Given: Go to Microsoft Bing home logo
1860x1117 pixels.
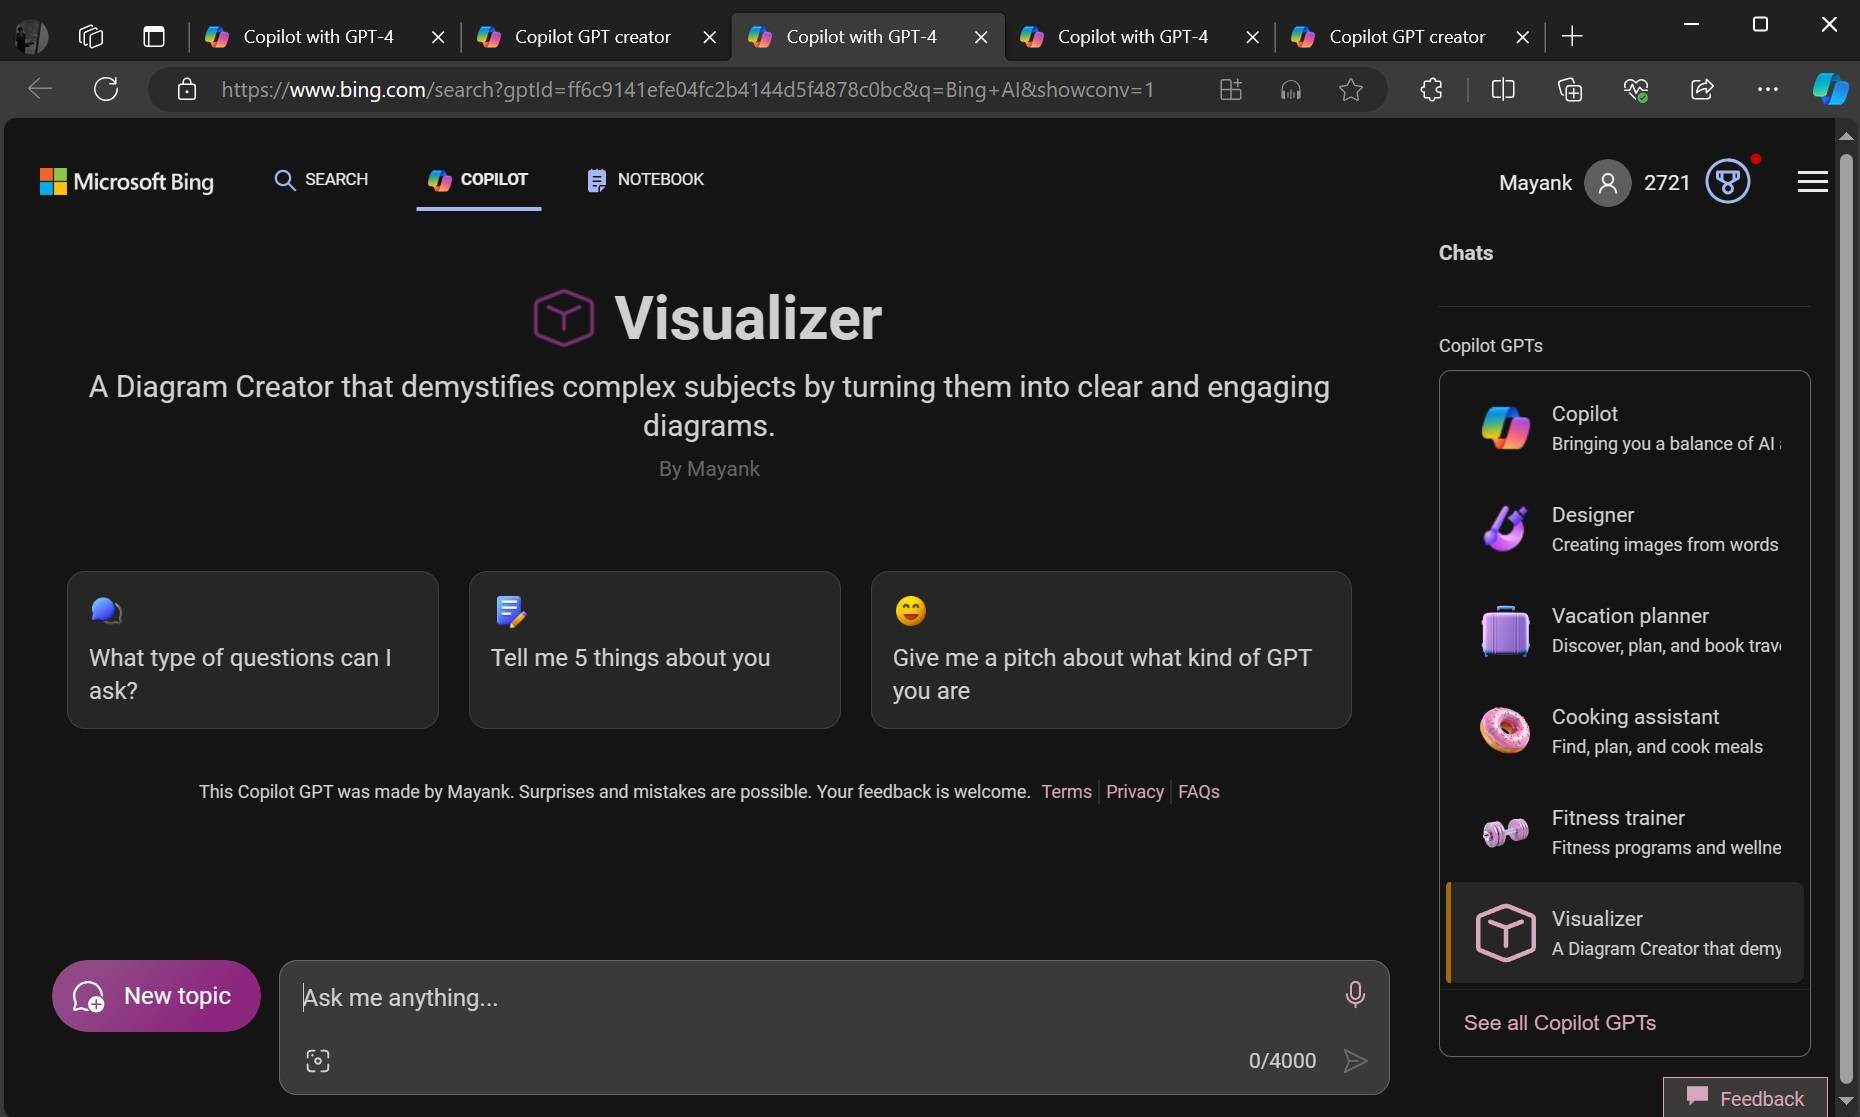Looking at the screenshot, I should 127,181.
